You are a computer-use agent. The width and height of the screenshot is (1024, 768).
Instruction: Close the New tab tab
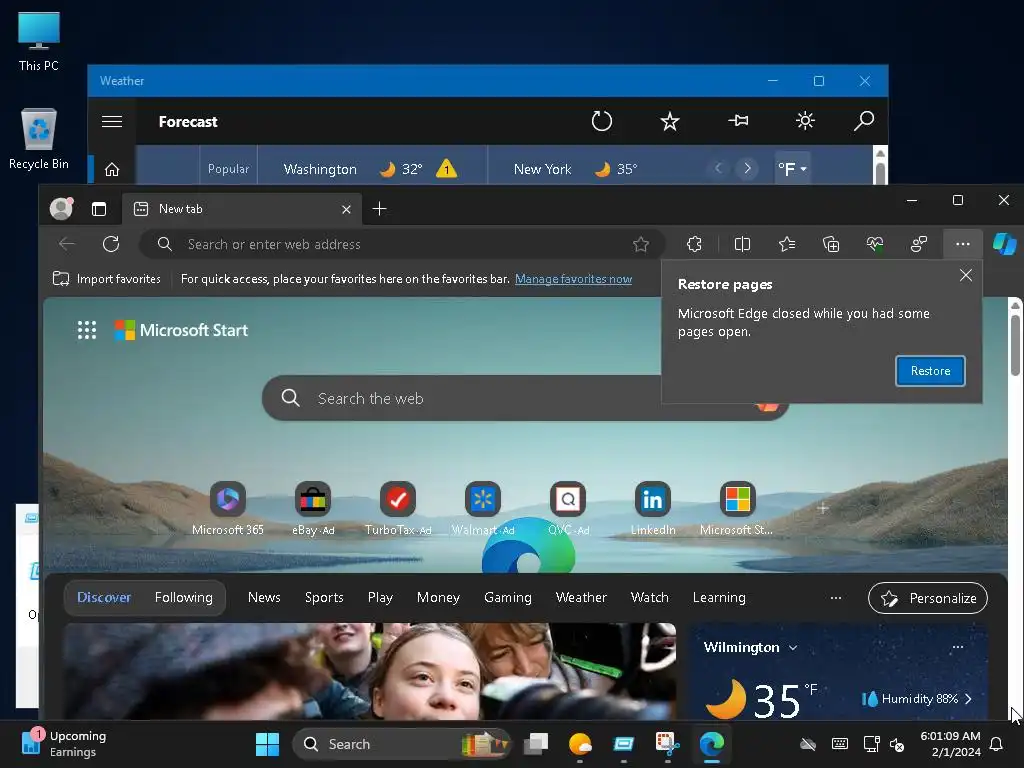click(x=346, y=210)
